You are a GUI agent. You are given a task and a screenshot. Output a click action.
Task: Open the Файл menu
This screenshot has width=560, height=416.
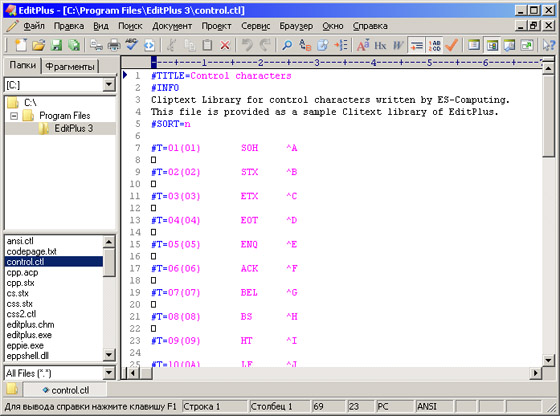point(34,26)
